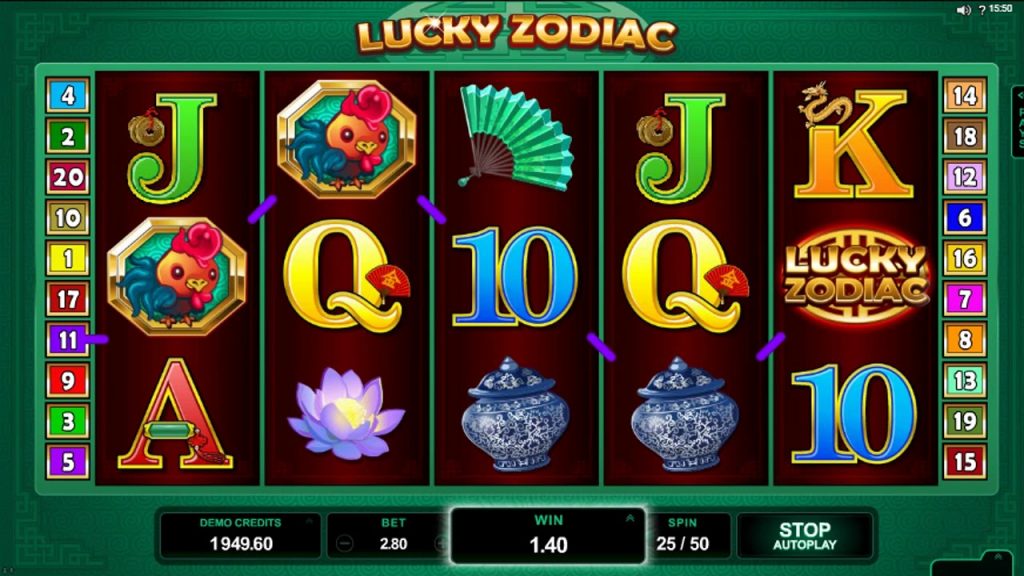Image resolution: width=1024 pixels, height=576 pixels.
Task: Stop Autoplay
Action: [x=805, y=536]
